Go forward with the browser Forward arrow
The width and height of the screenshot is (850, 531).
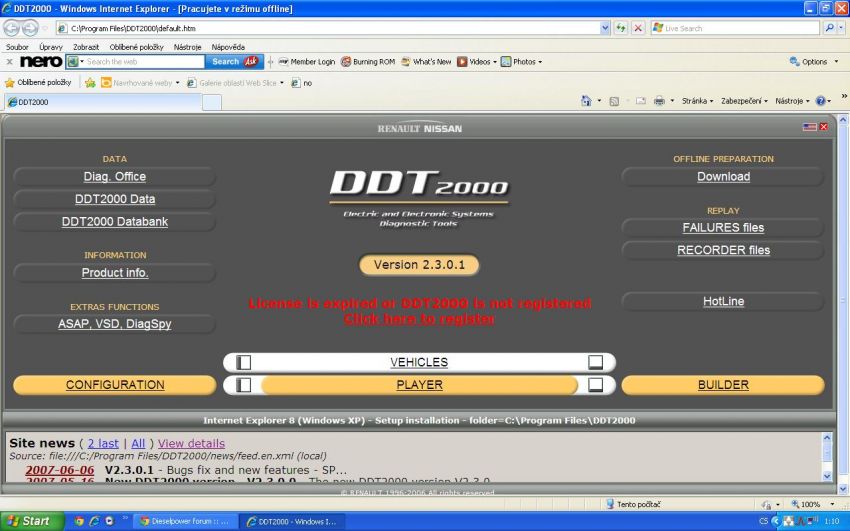coord(30,28)
